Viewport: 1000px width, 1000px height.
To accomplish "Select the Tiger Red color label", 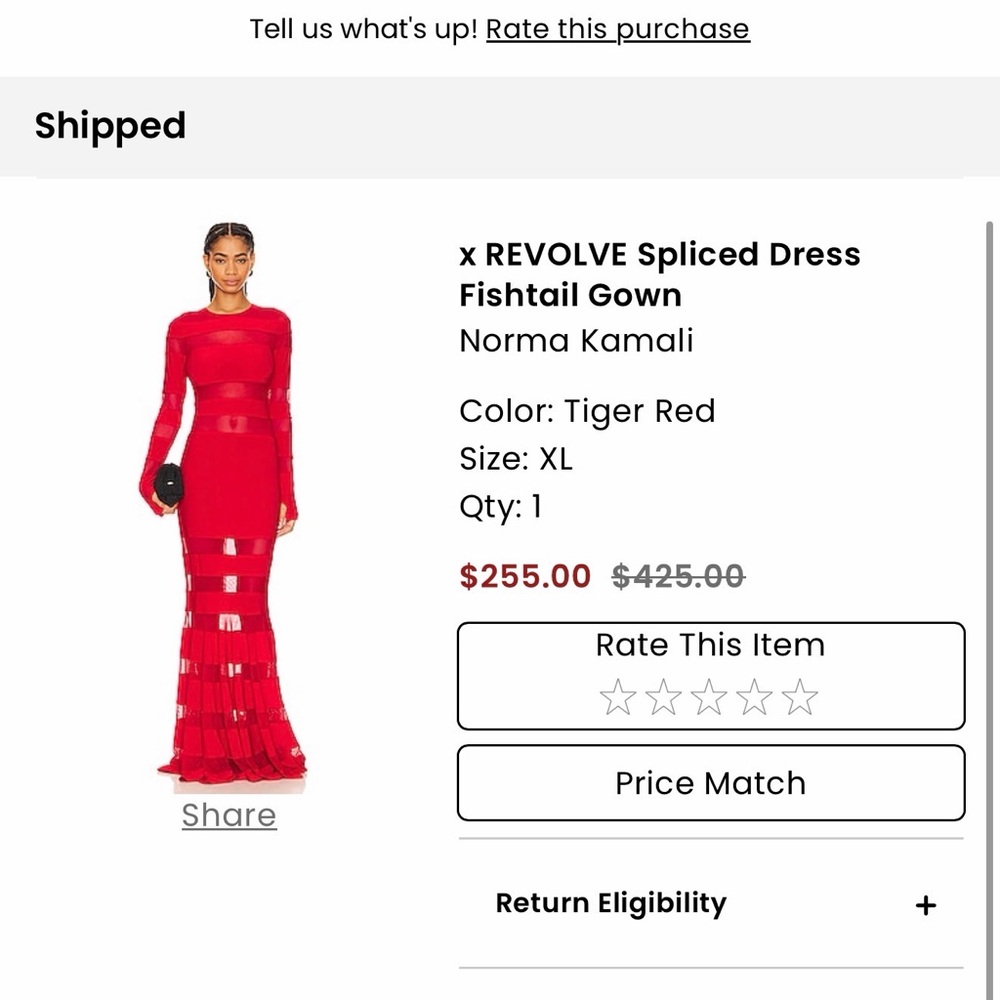I will point(587,411).
